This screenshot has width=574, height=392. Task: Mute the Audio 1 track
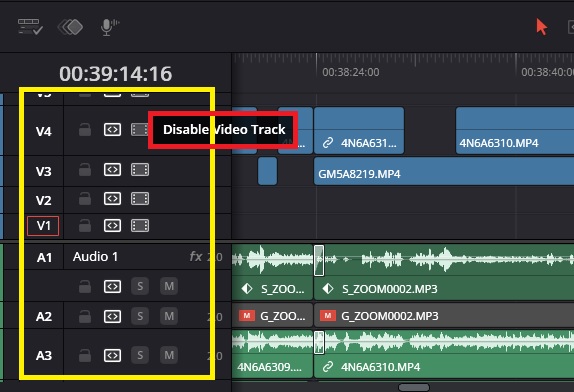coord(169,286)
